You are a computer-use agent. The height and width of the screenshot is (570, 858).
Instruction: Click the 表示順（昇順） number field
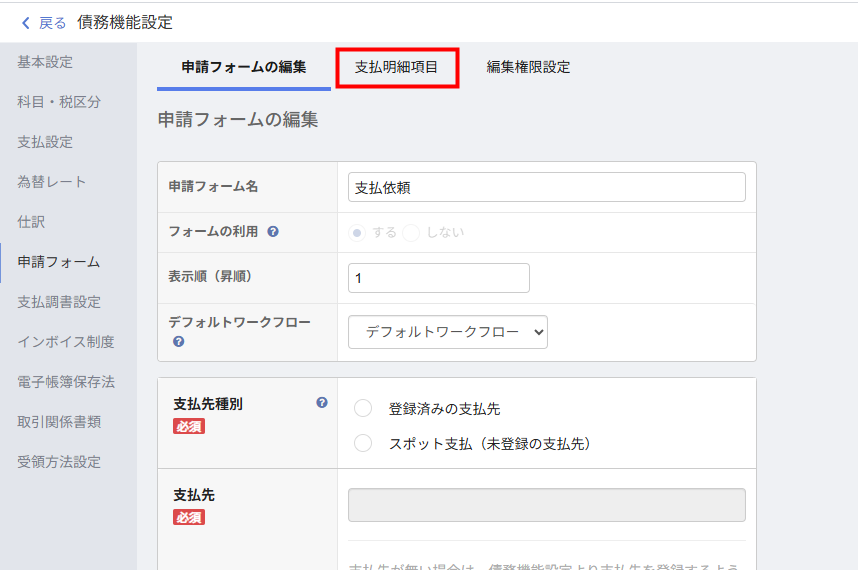pos(438,278)
